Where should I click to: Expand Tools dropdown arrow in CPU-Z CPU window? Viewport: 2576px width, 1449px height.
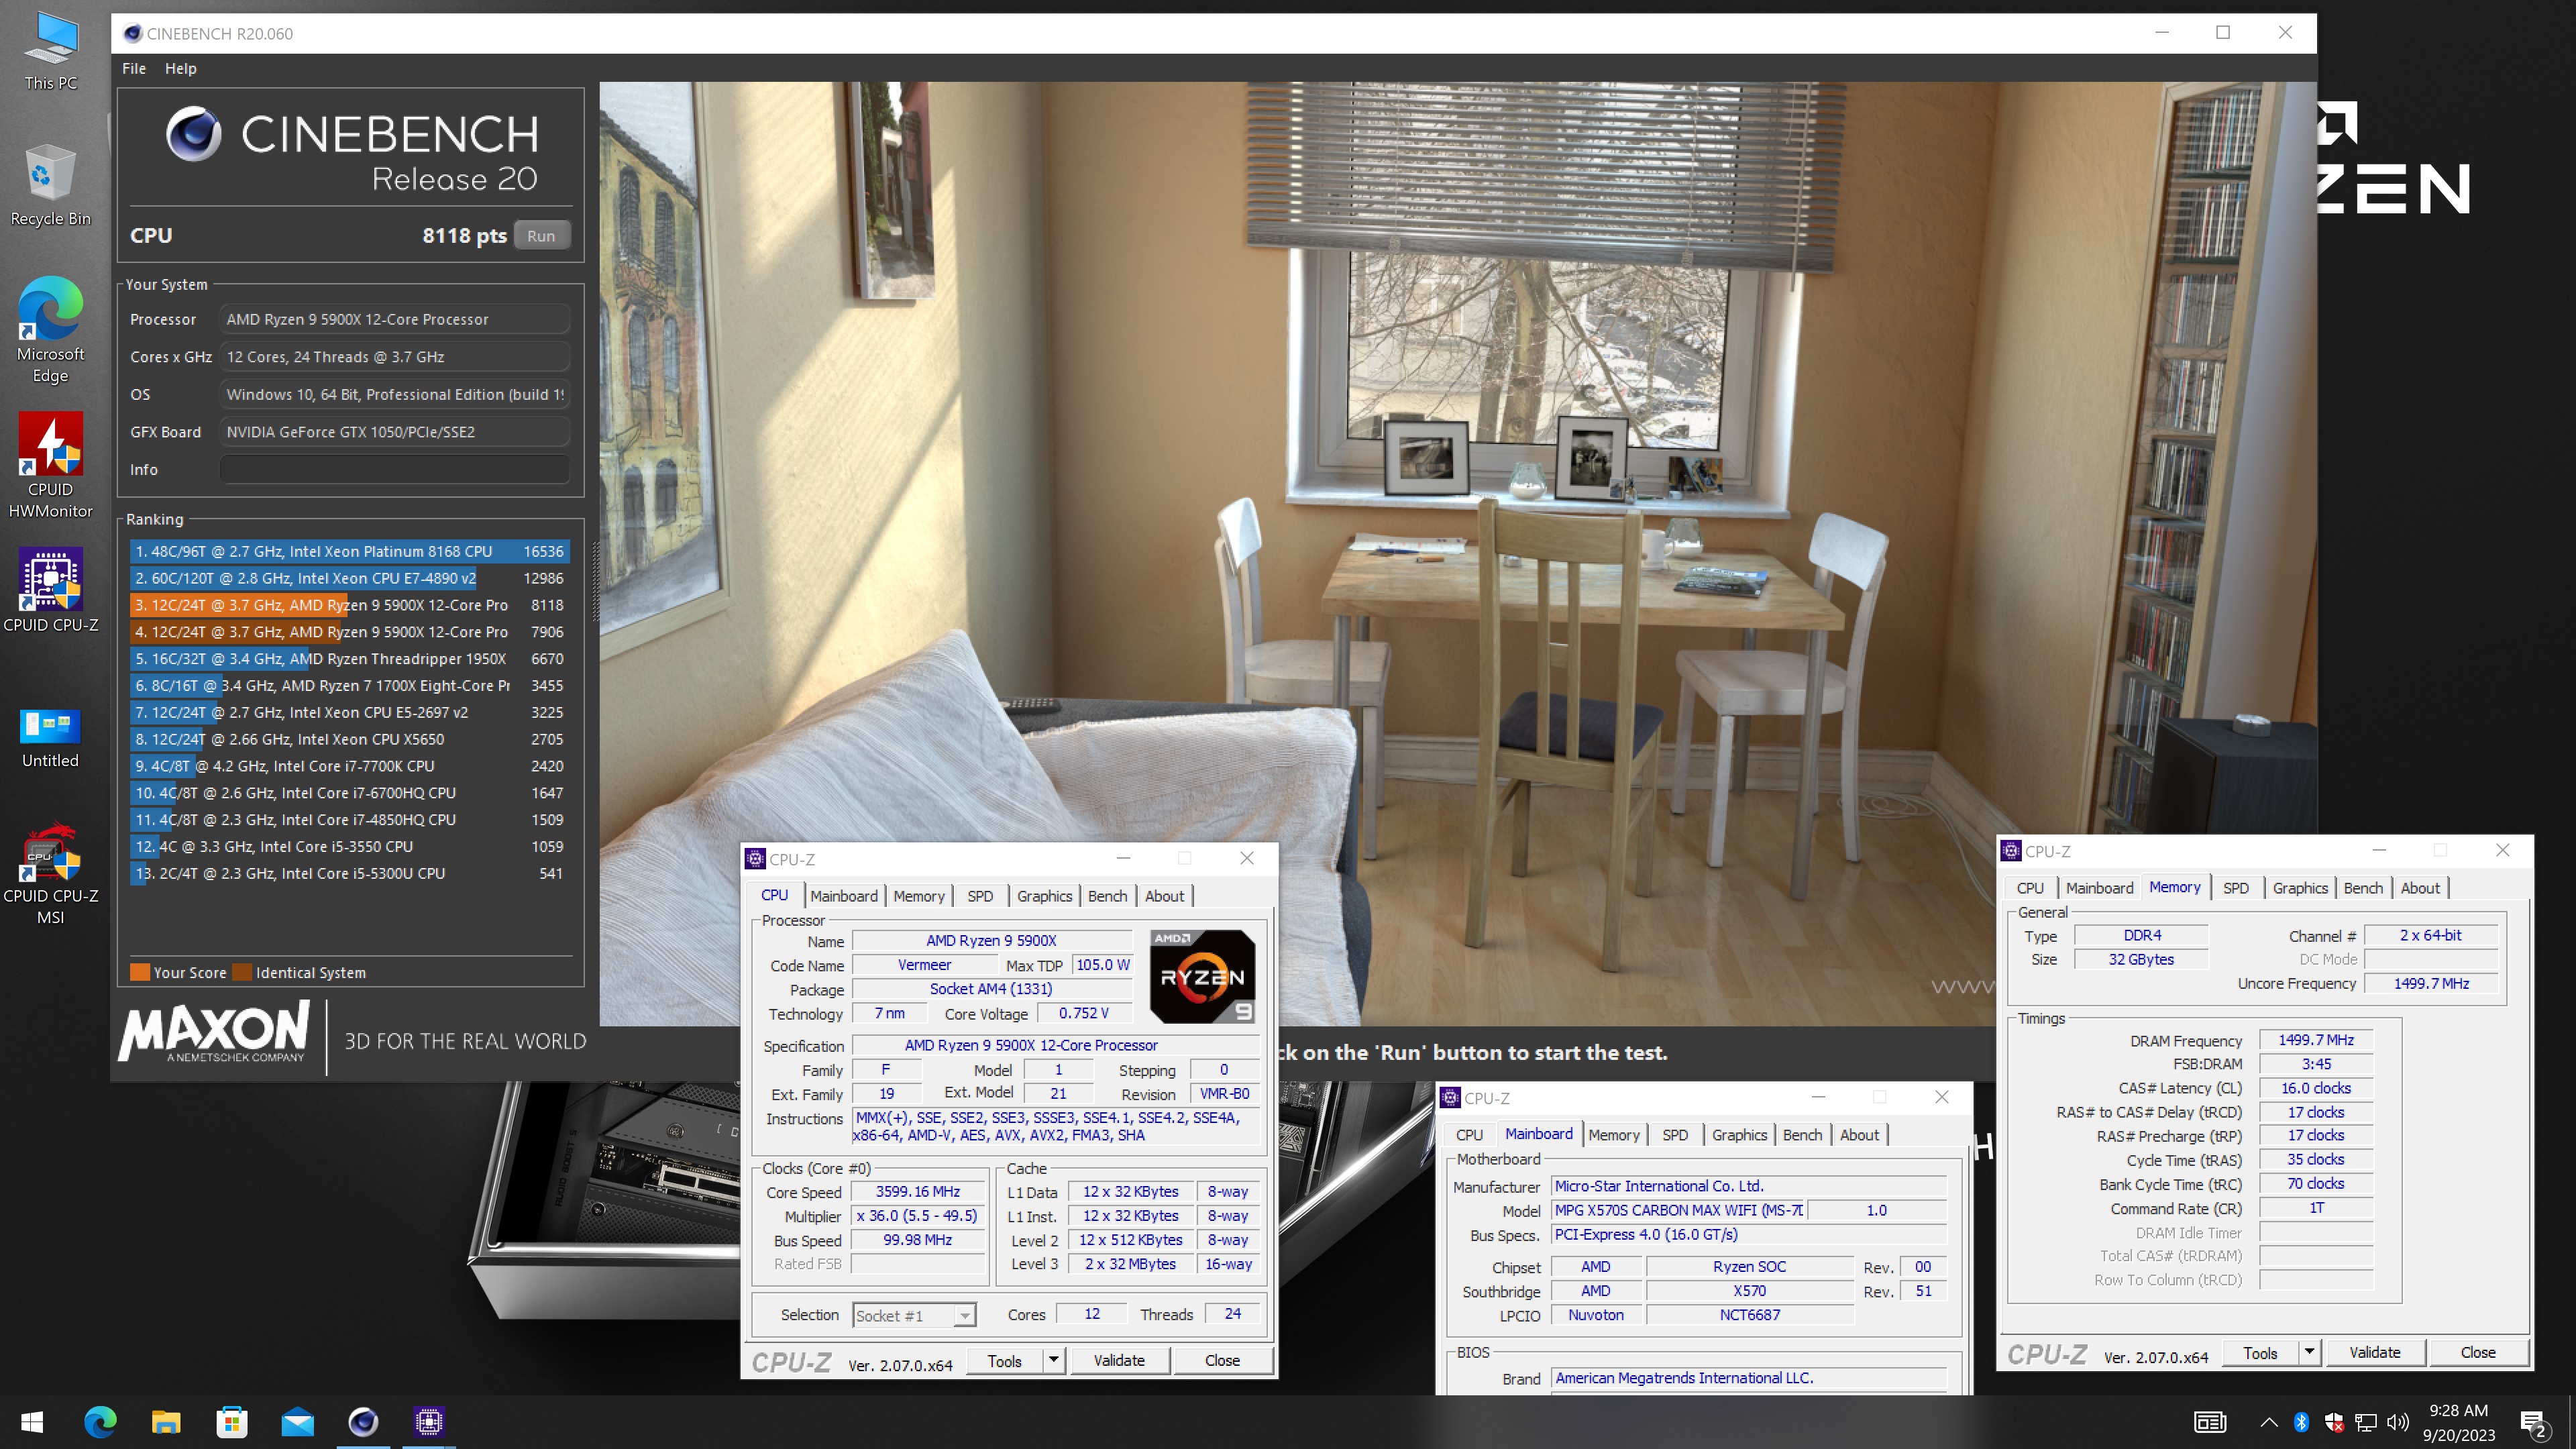point(1054,1361)
